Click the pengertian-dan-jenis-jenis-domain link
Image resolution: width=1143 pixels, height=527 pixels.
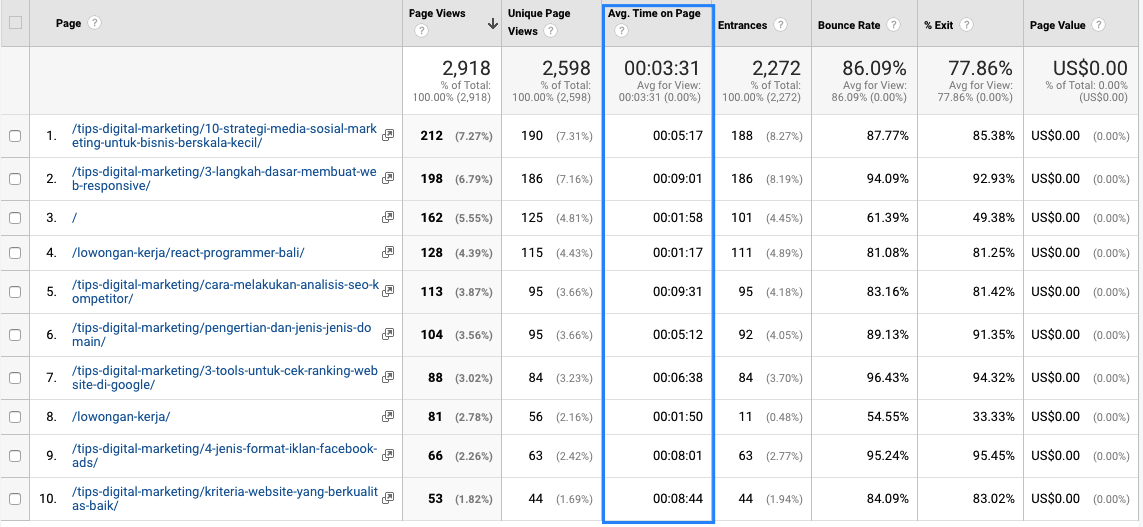point(224,335)
